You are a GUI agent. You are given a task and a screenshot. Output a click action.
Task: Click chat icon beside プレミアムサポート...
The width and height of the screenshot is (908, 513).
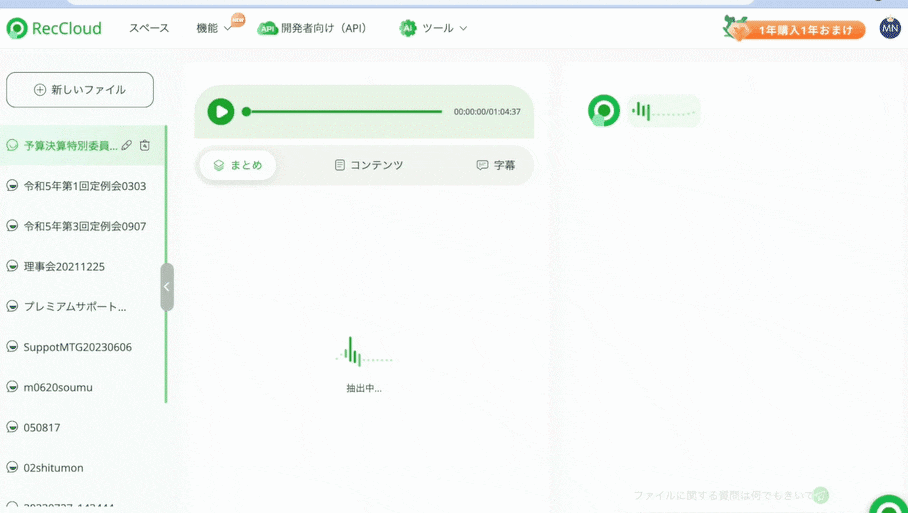point(12,306)
